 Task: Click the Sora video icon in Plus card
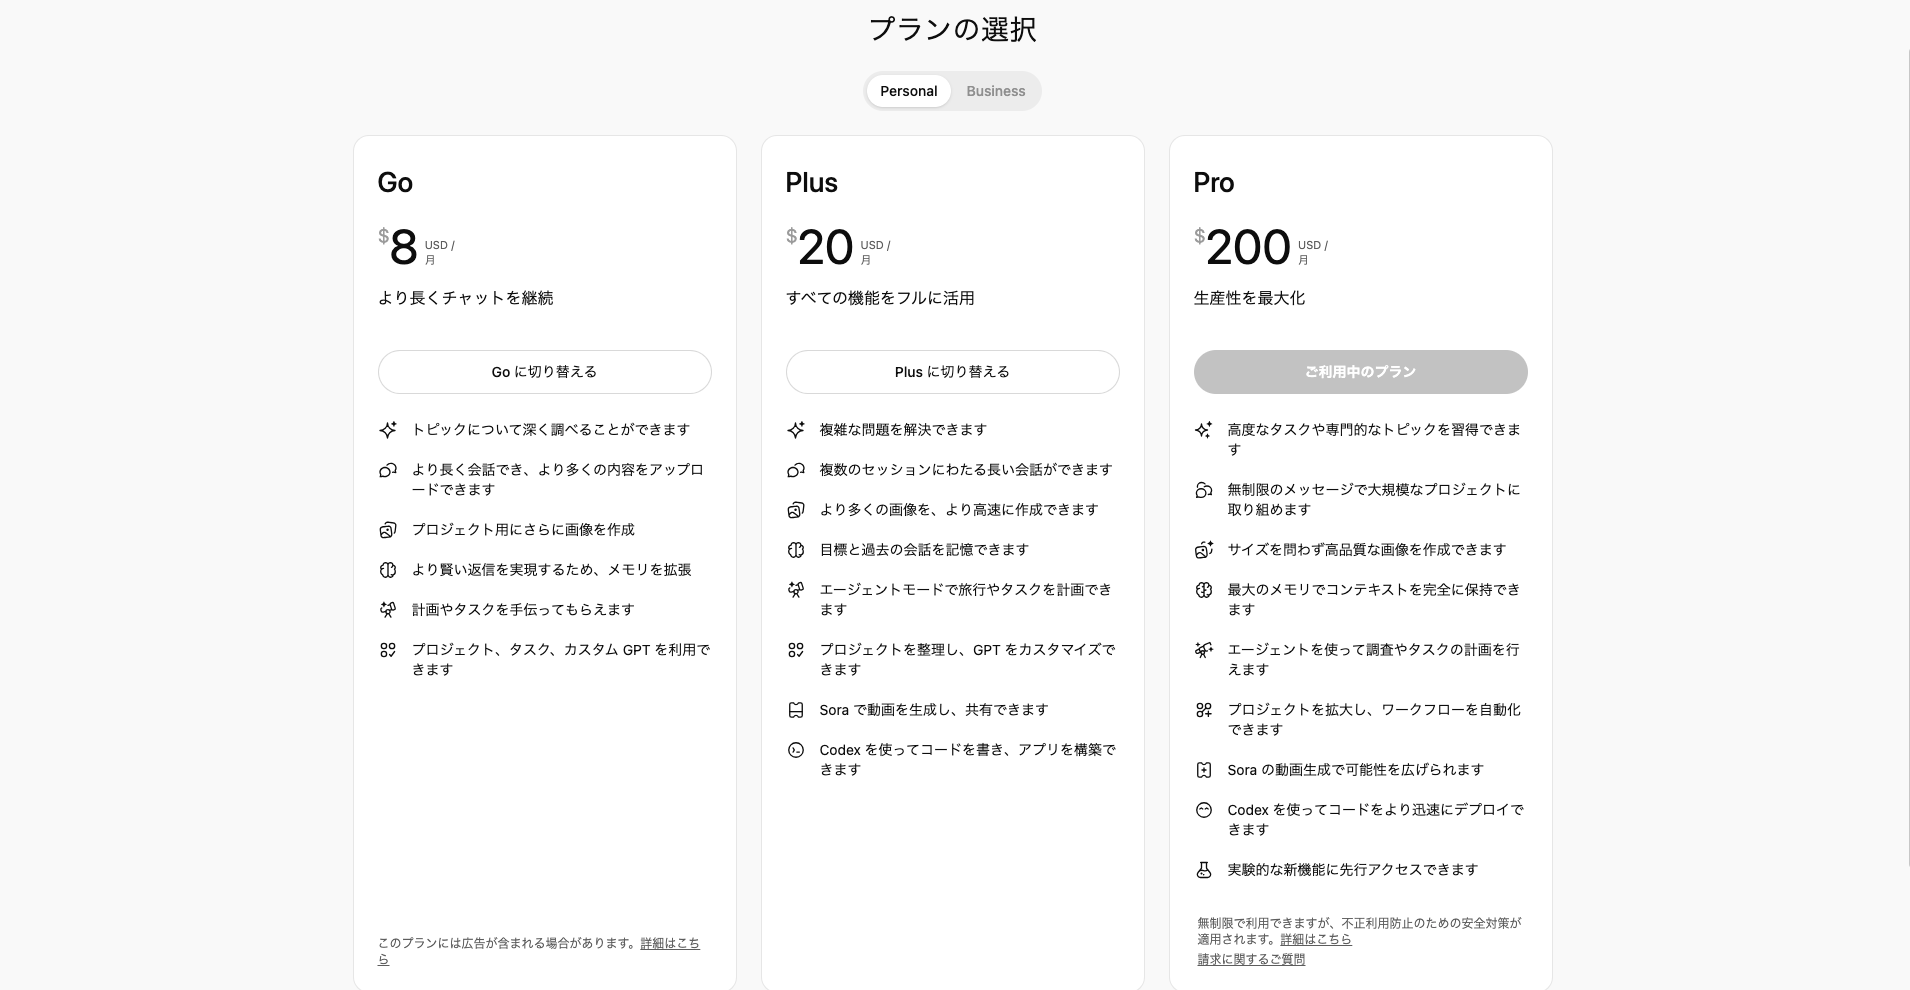tap(796, 709)
